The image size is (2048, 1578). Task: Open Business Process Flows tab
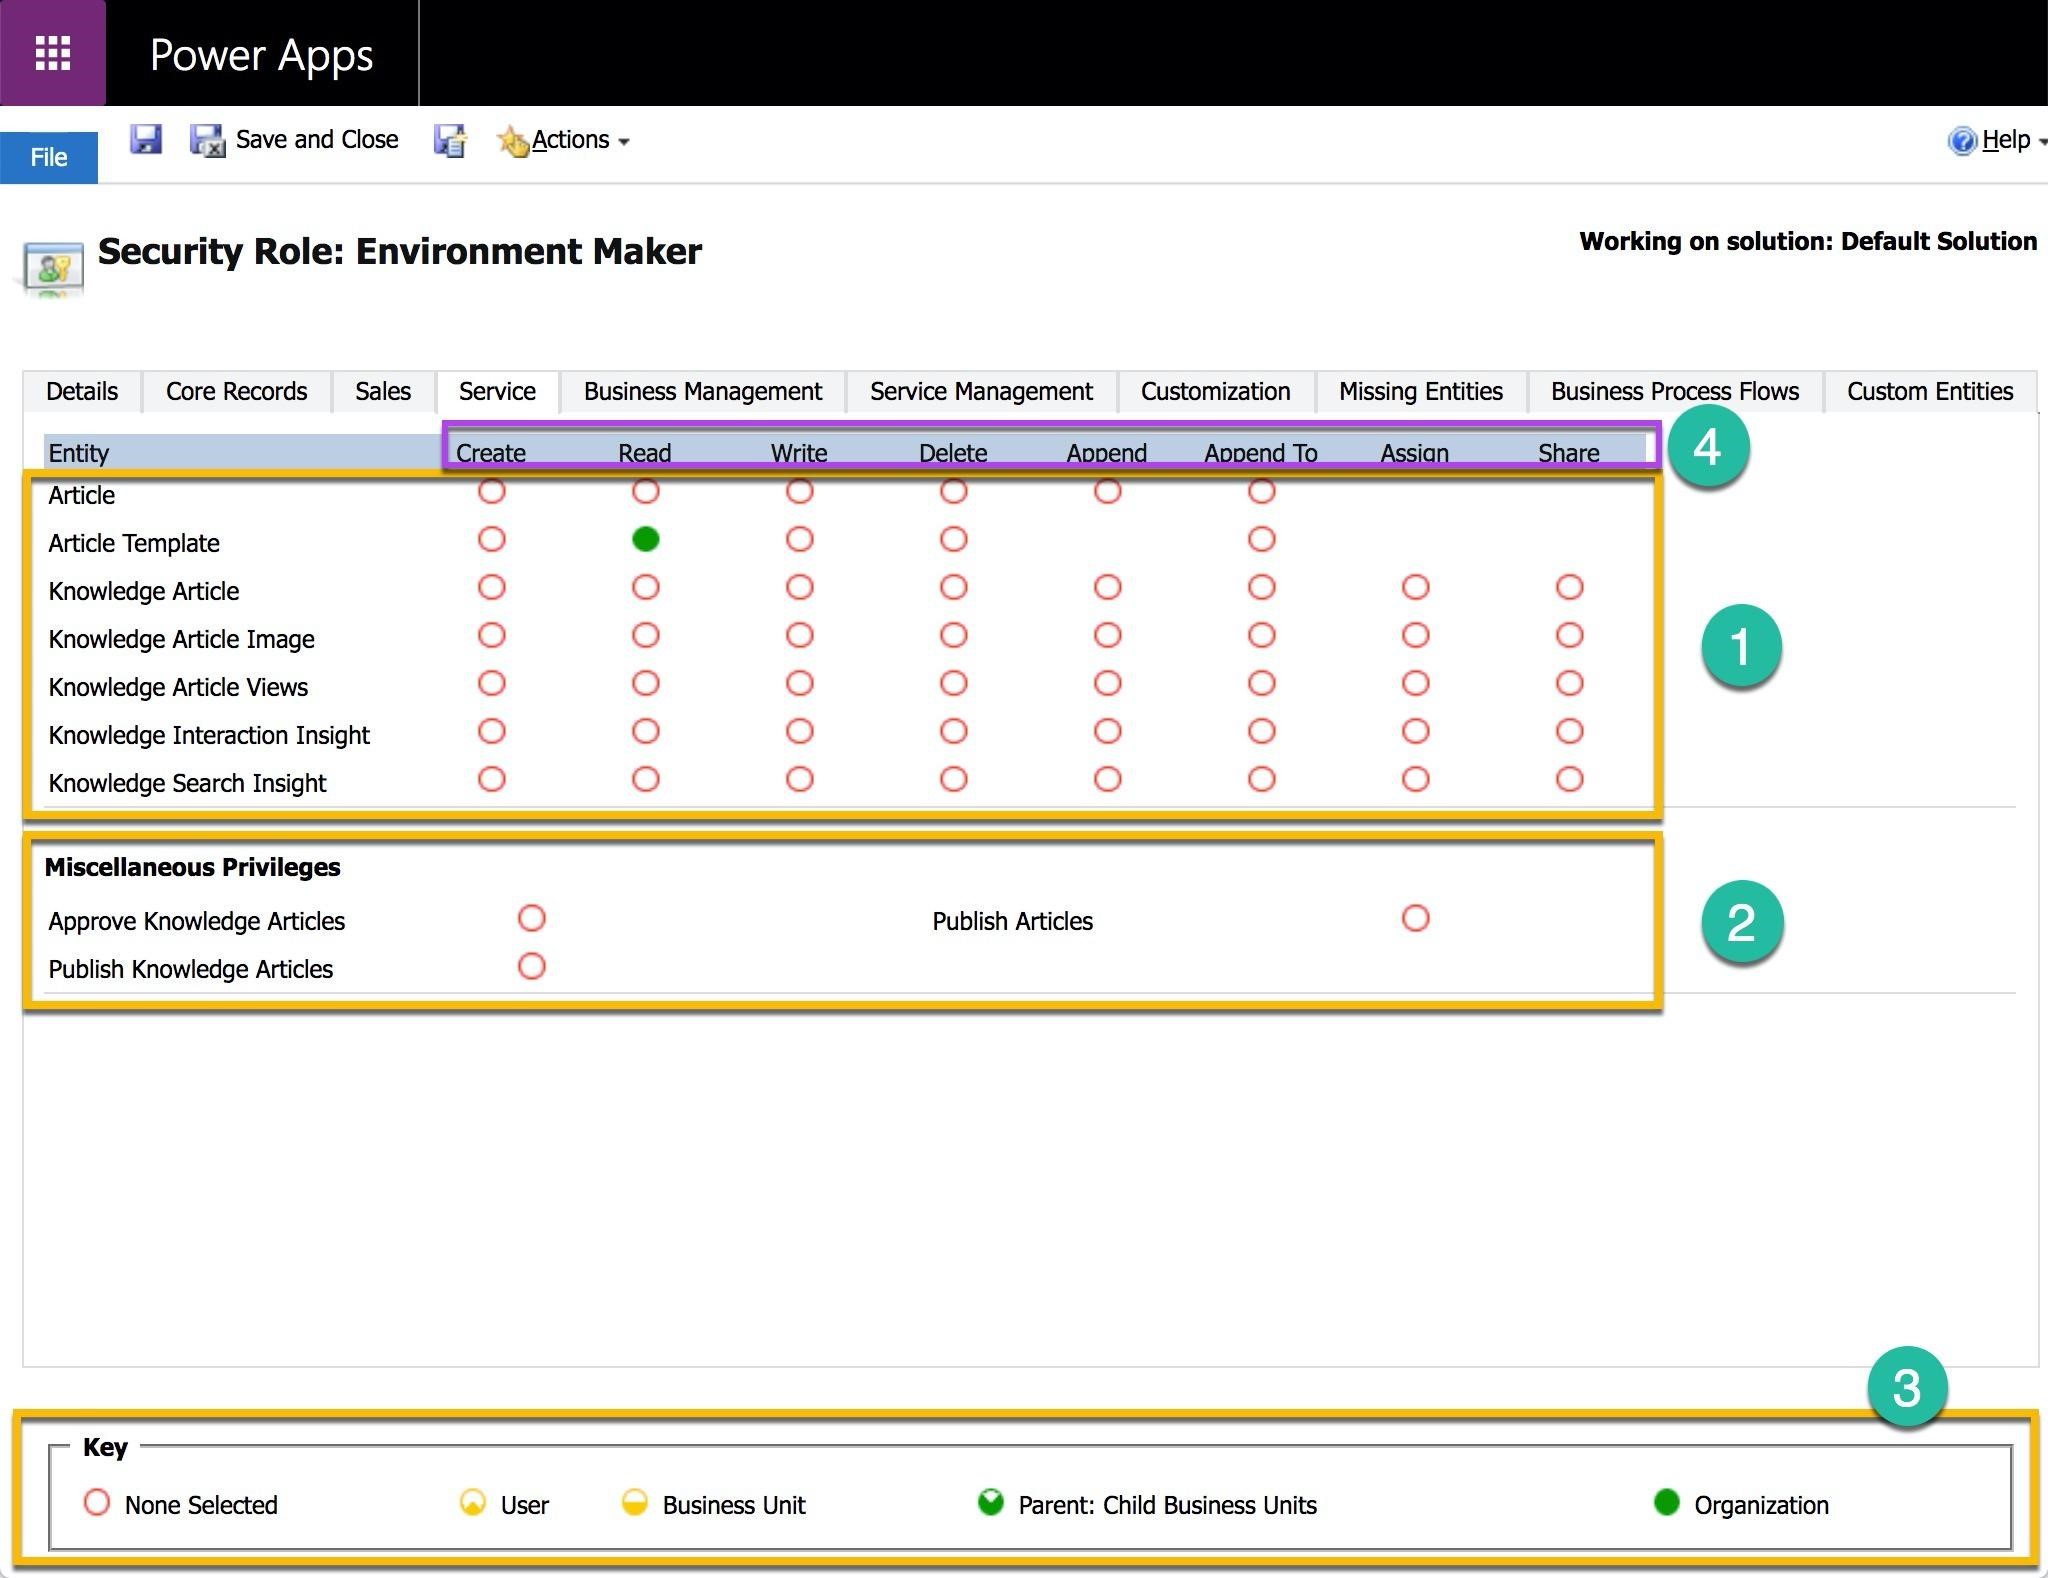click(1674, 390)
